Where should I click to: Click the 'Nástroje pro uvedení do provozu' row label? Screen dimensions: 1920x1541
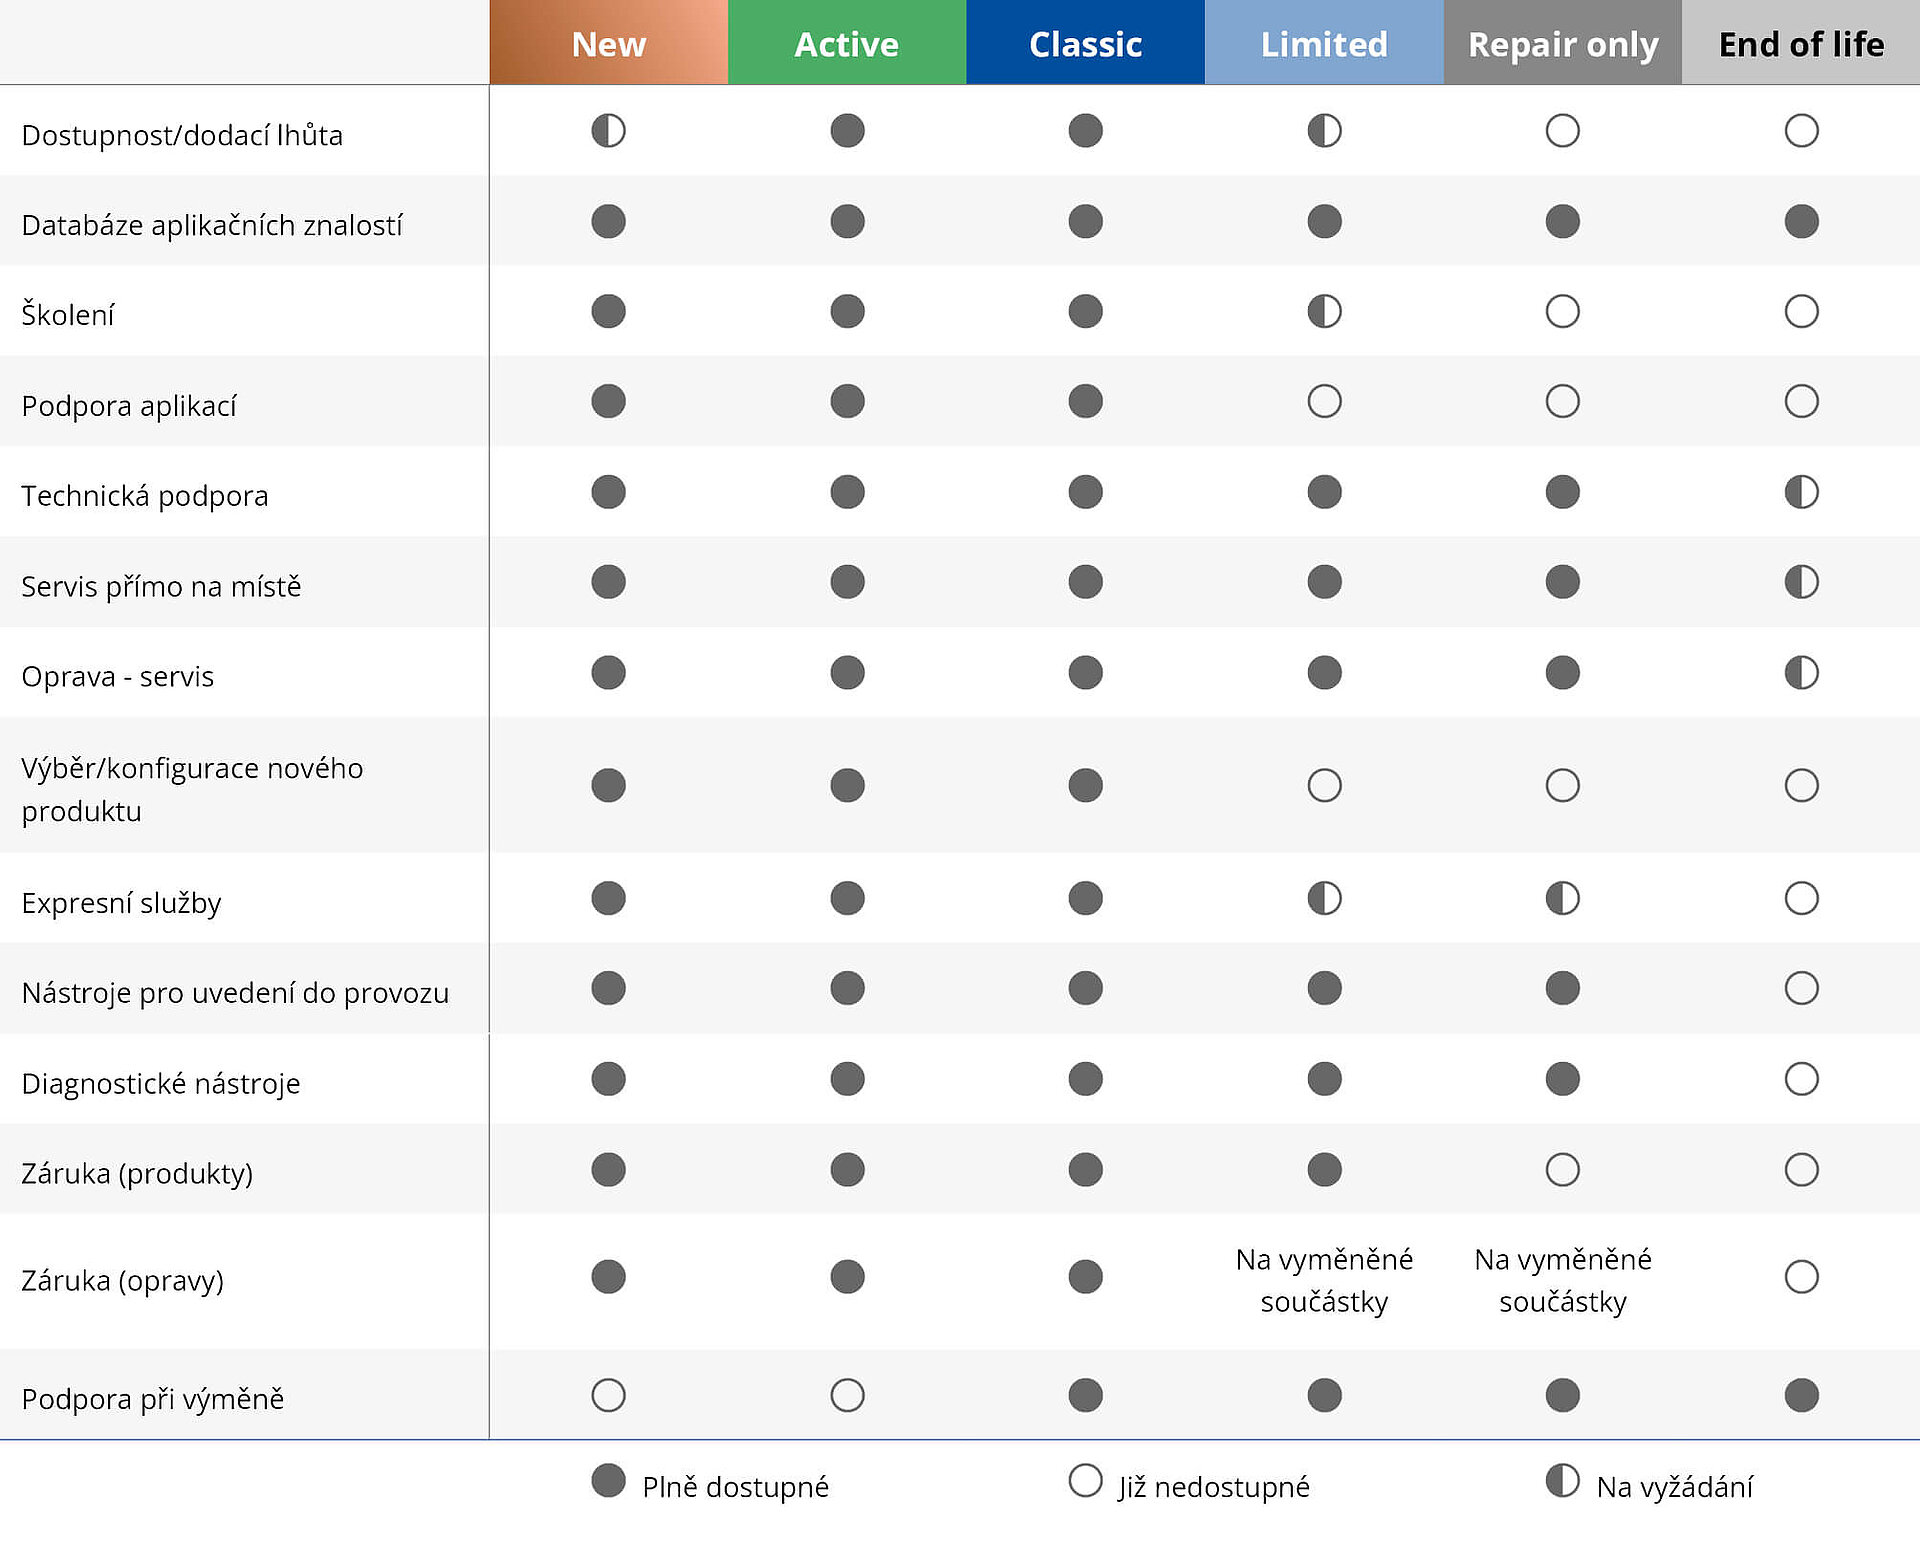pyautogui.click(x=235, y=993)
